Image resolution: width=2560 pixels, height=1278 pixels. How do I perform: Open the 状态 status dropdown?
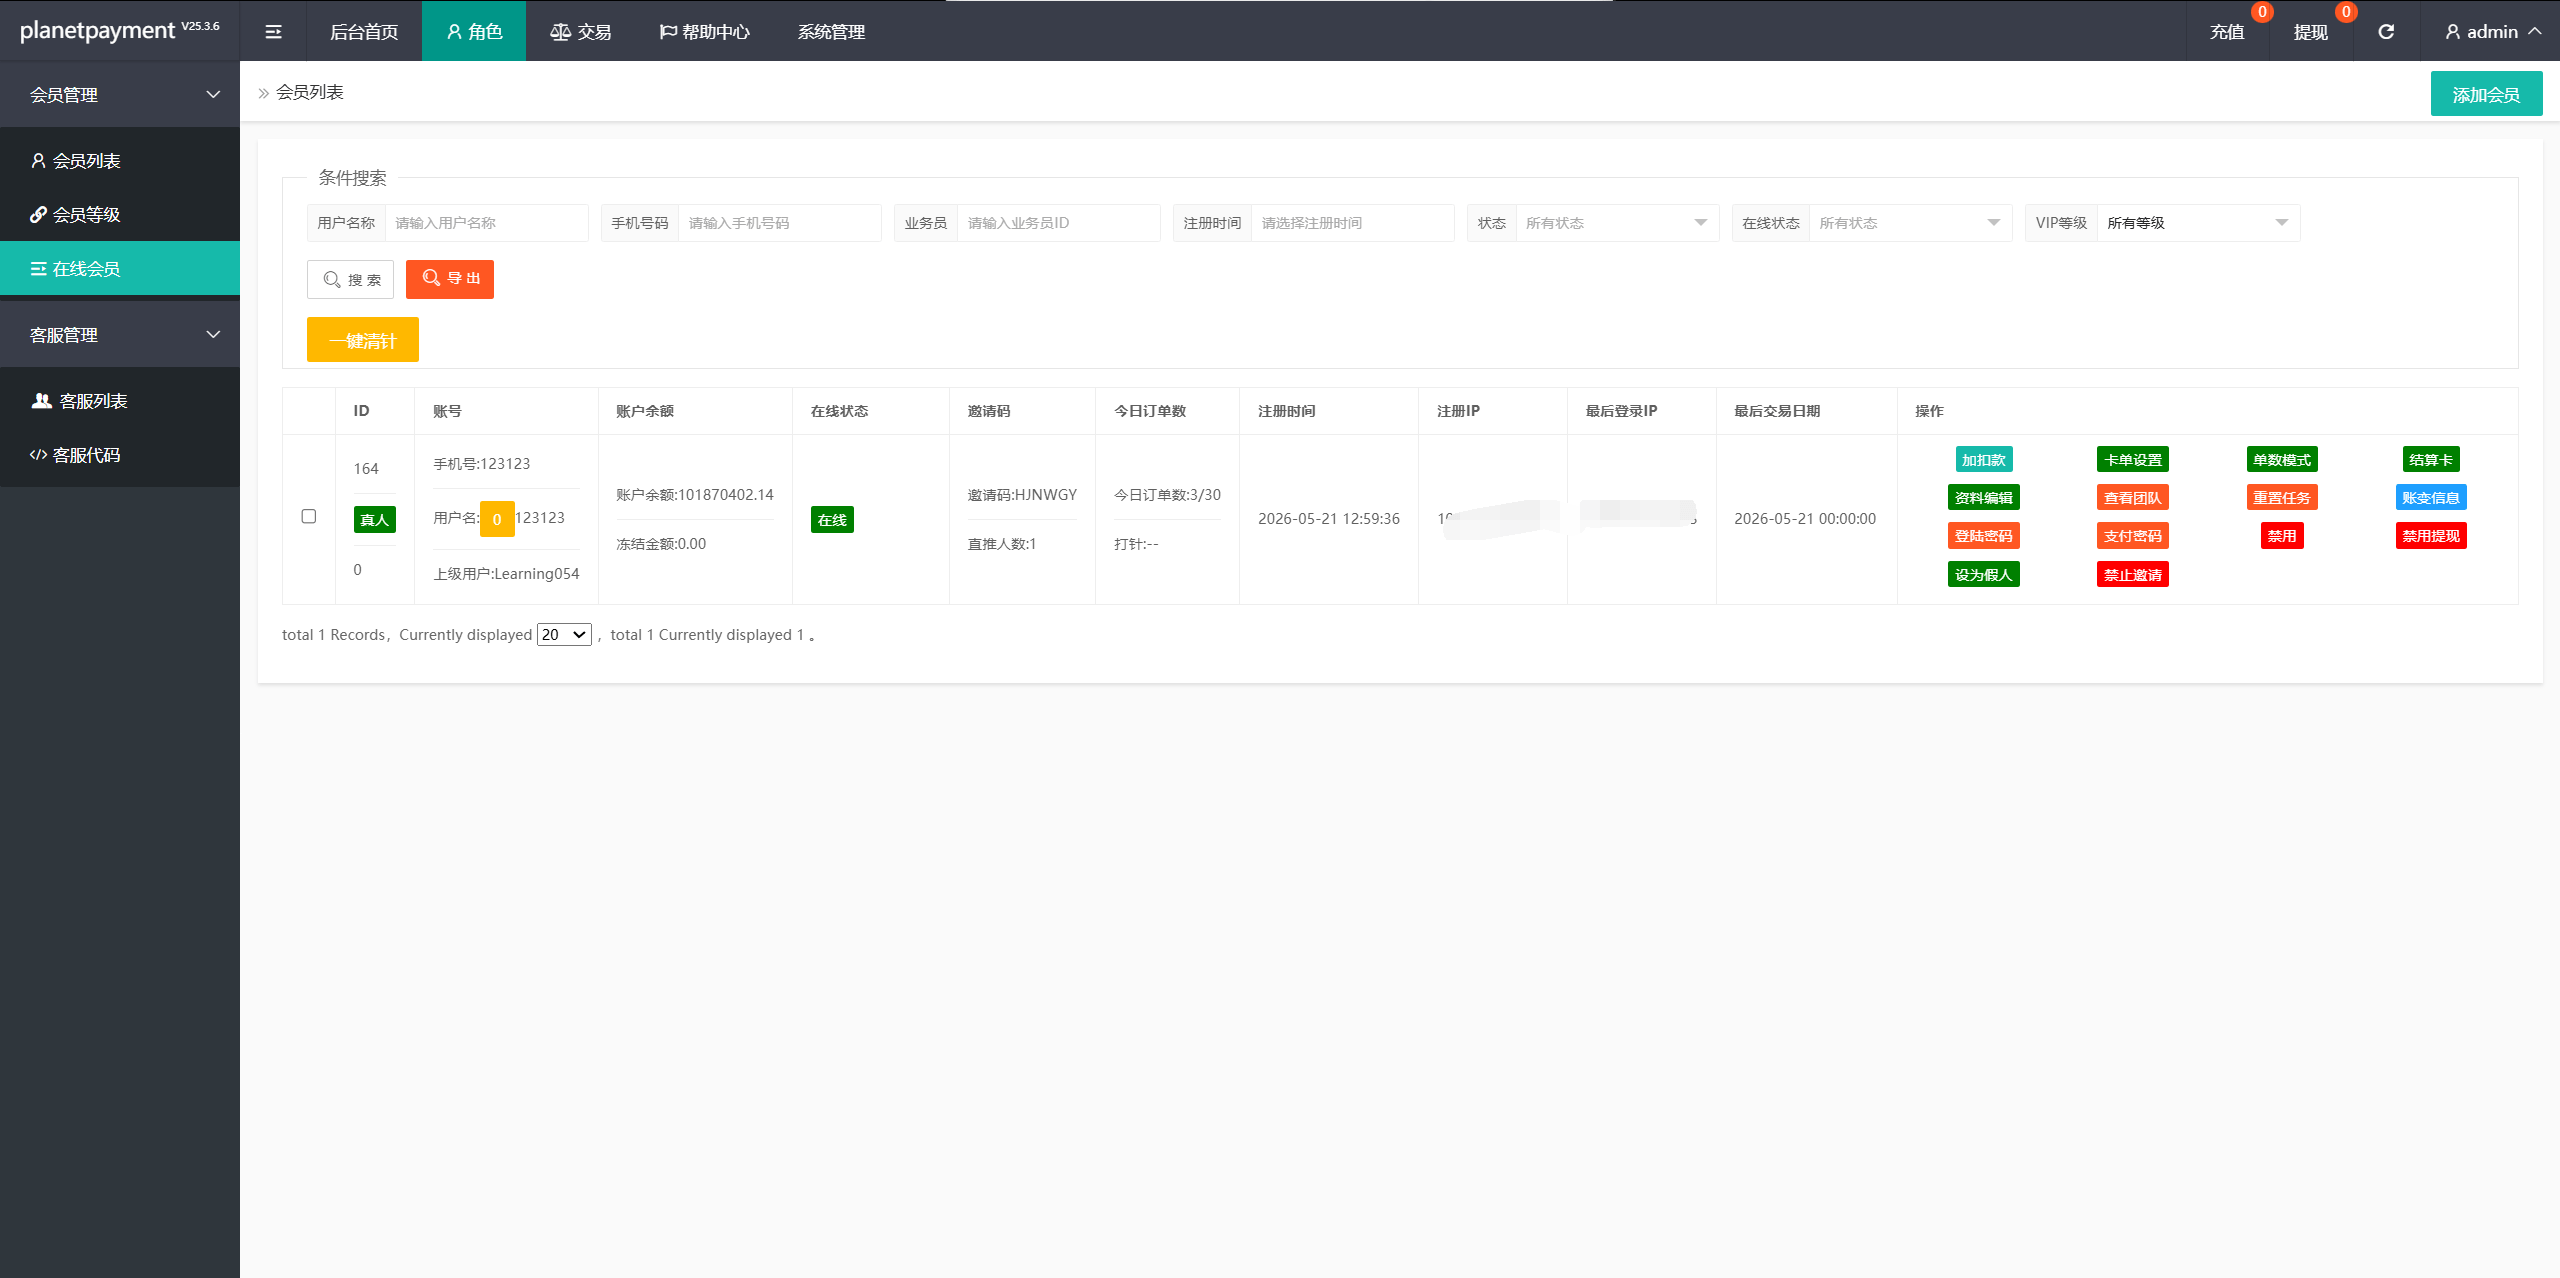point(1616,223)
